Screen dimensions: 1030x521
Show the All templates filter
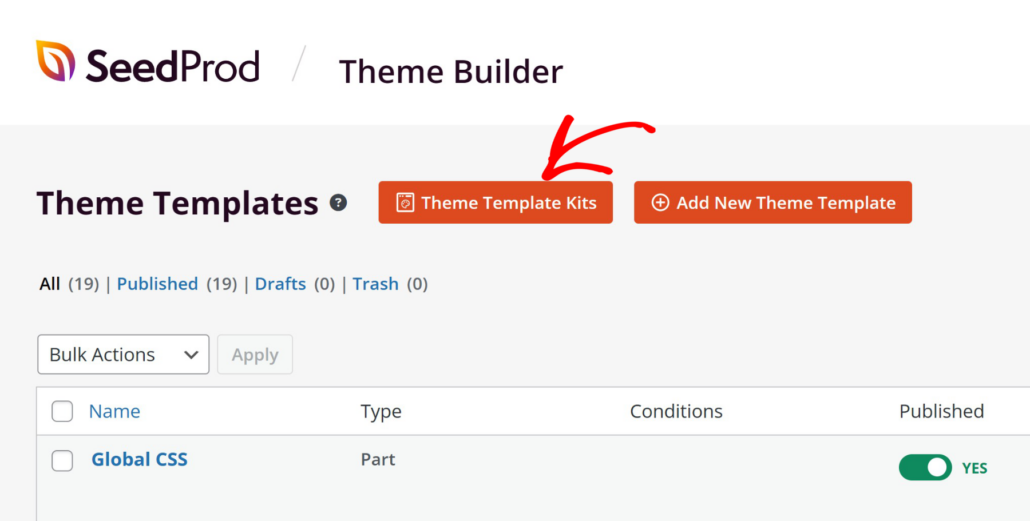[50, 284]
